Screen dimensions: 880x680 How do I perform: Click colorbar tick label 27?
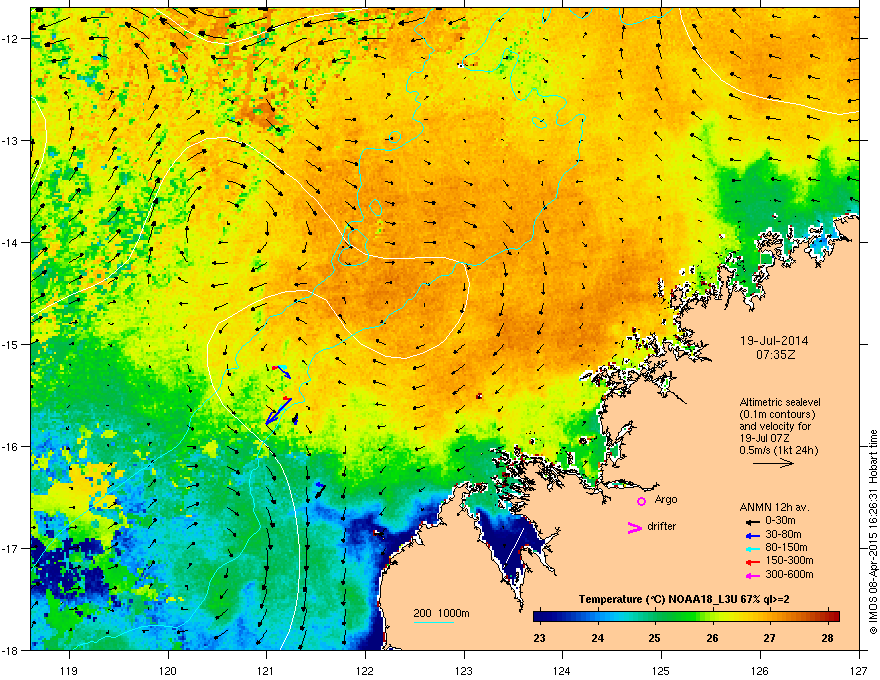(769, 638)
